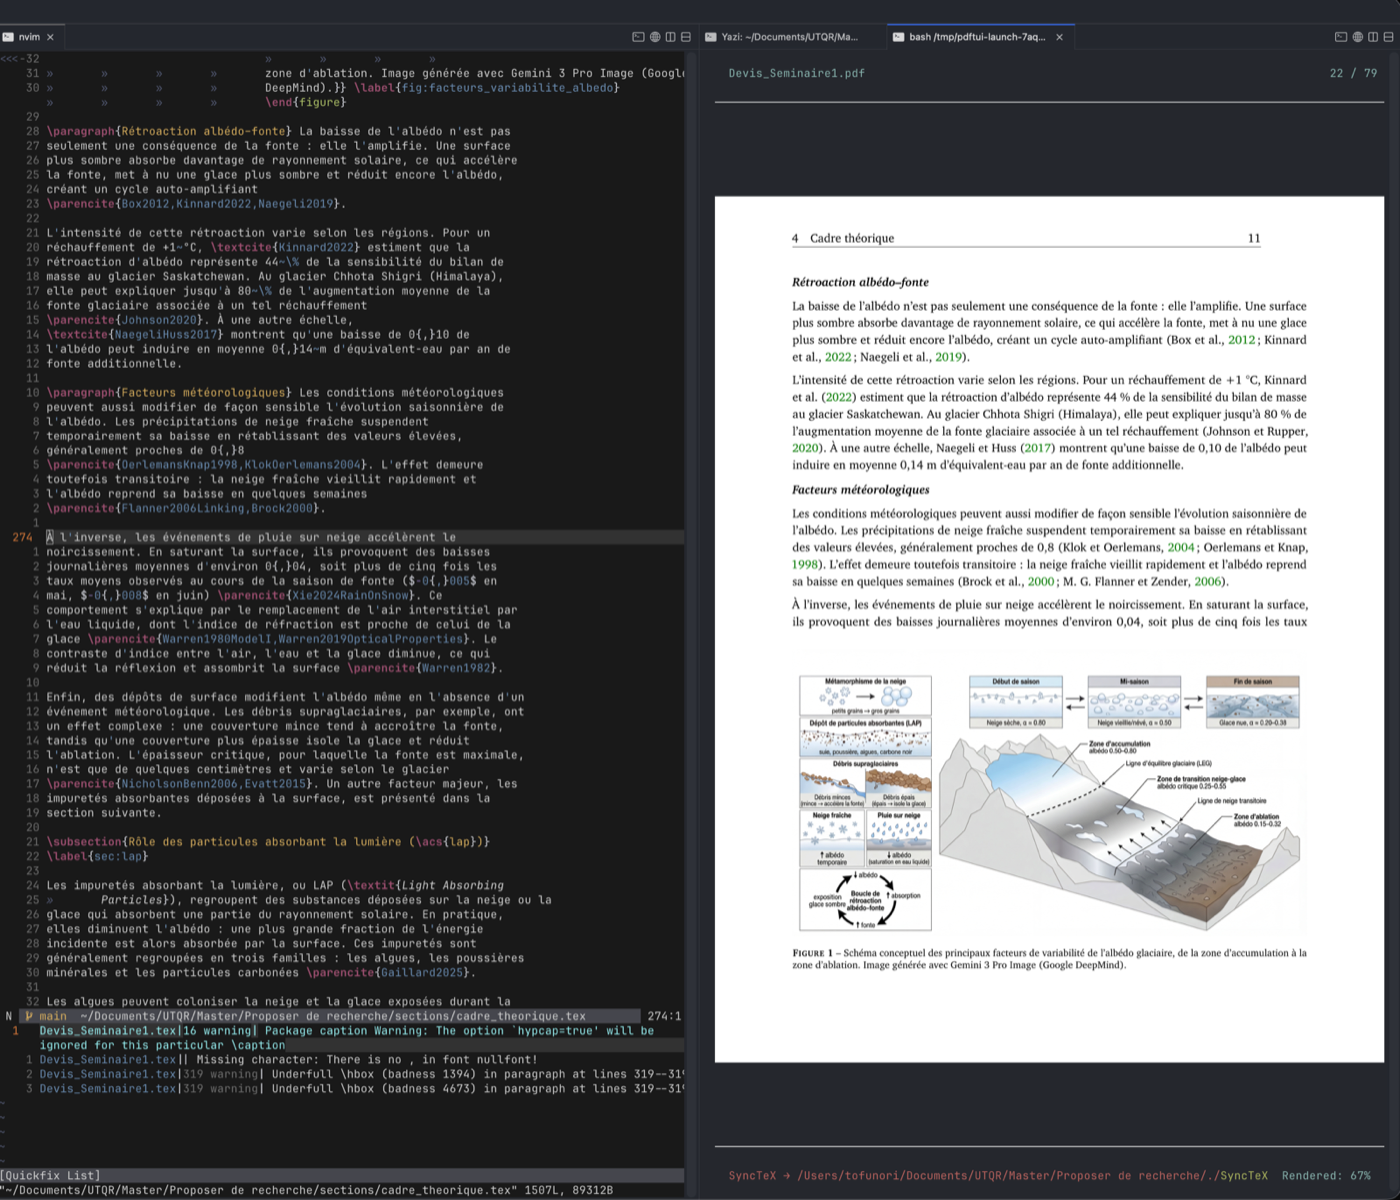
Task: Click current line number 274 in gutter
Action: point(22,537)
